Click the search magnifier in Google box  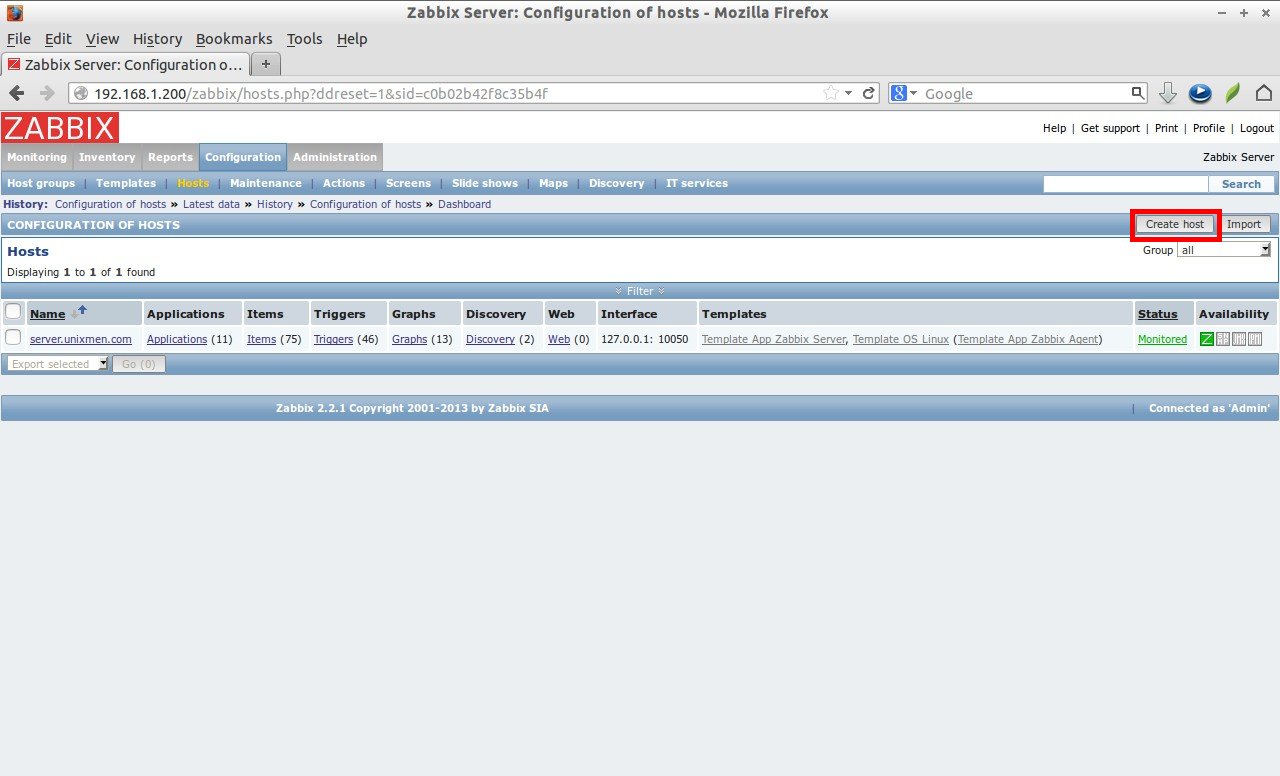point(1138,93)
